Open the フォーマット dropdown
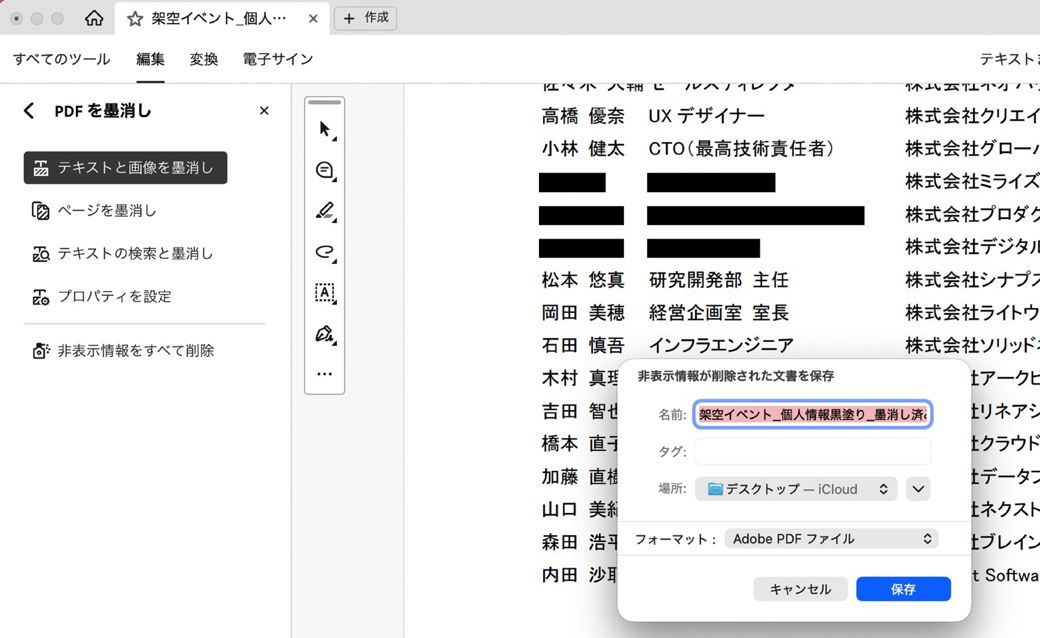Viewport: 1040px width, 638px height. [831, 539]
